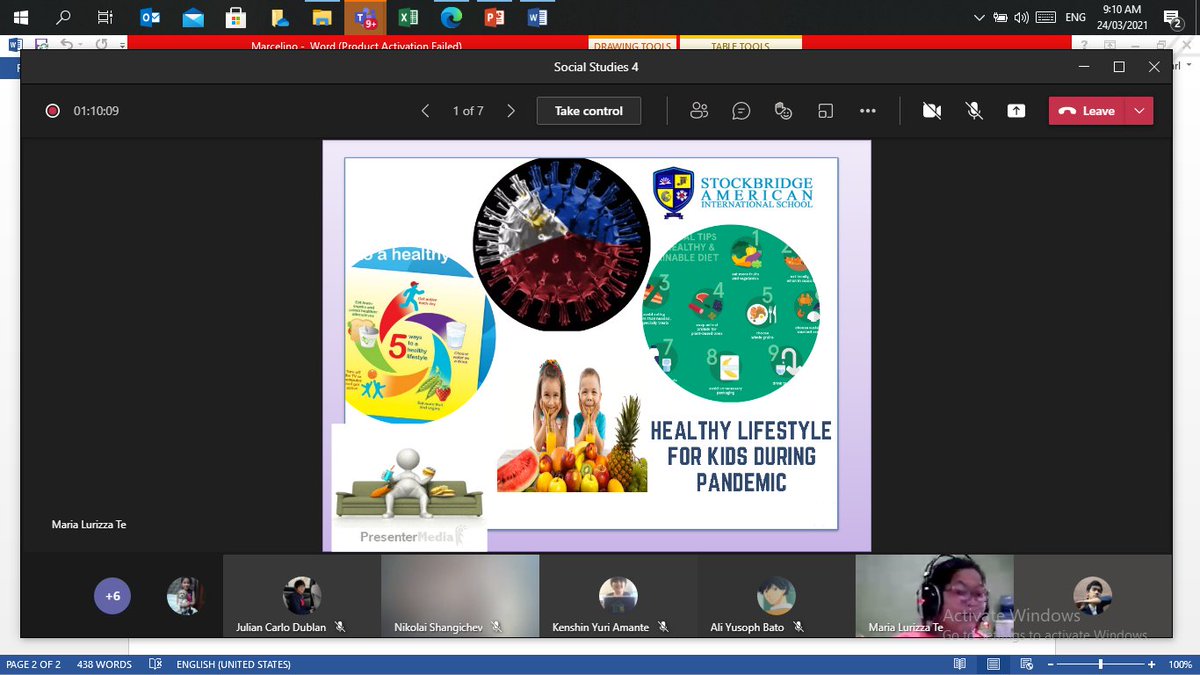Open PowerPoint from the taskbar
The height and width of the screenshot is (675, 1200).
tap(493, 17)
